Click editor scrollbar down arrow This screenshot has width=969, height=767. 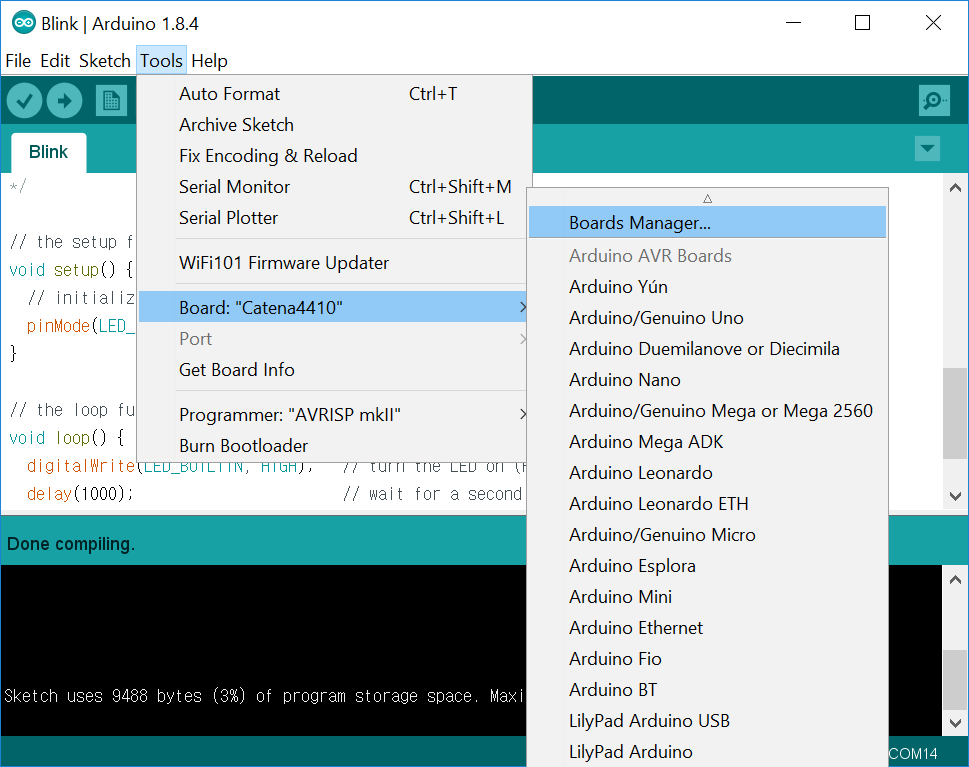[x=955, y=496]
